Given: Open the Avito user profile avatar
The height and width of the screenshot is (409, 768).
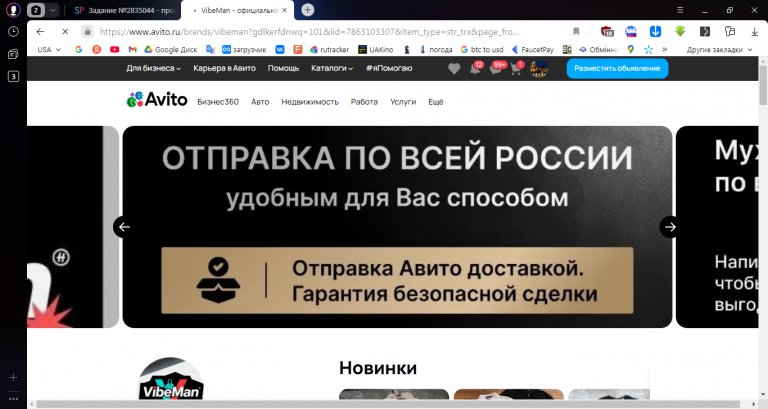Looking at the screenshot, I should tap(539, 69).
